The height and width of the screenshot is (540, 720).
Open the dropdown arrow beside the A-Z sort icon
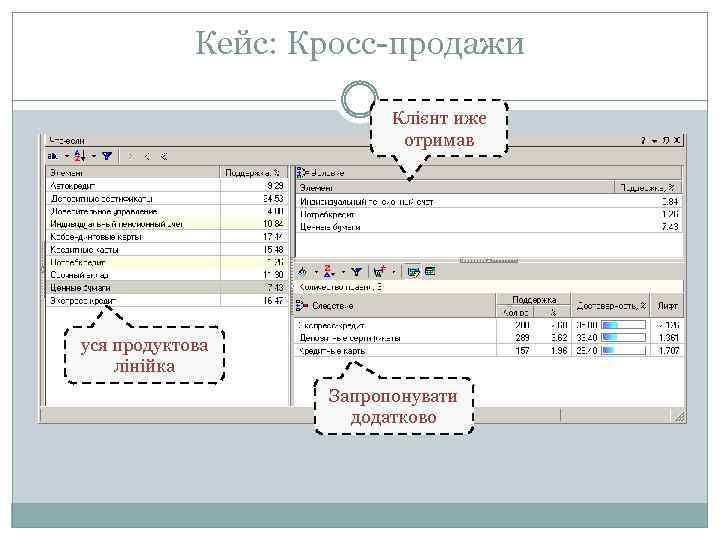94,157
